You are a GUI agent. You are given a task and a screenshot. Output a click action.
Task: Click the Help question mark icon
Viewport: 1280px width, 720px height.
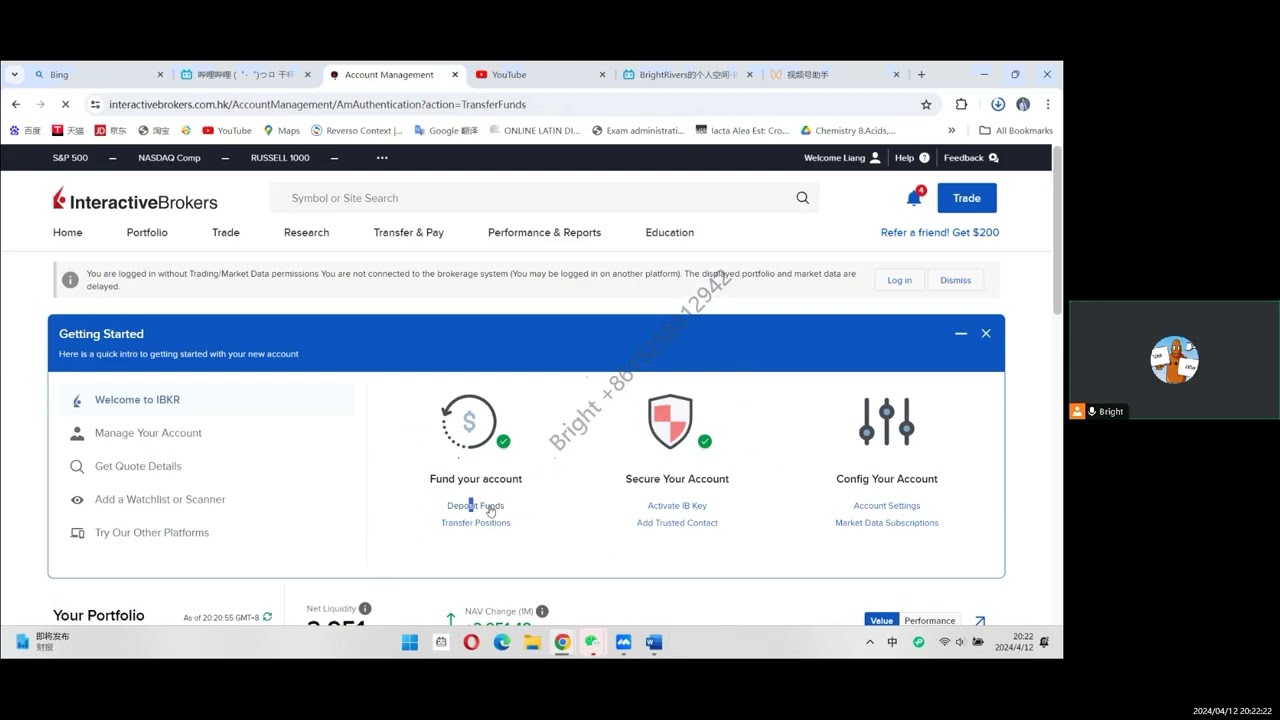924,158
